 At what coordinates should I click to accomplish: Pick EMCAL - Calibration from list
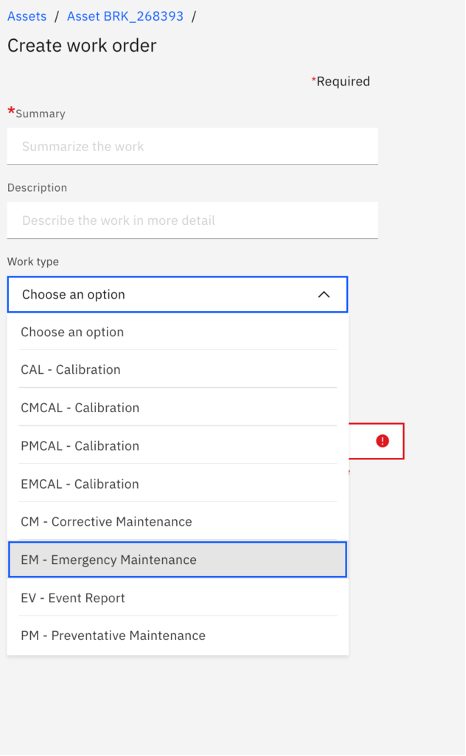(x=178, y=484)
